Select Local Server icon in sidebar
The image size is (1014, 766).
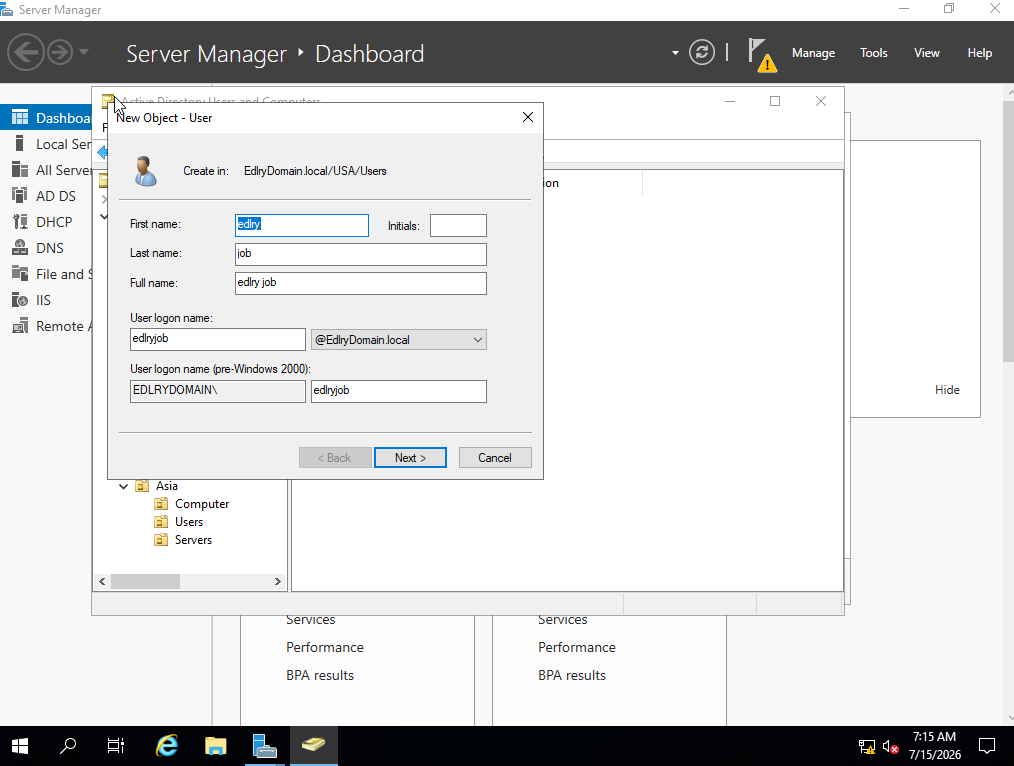19,144
